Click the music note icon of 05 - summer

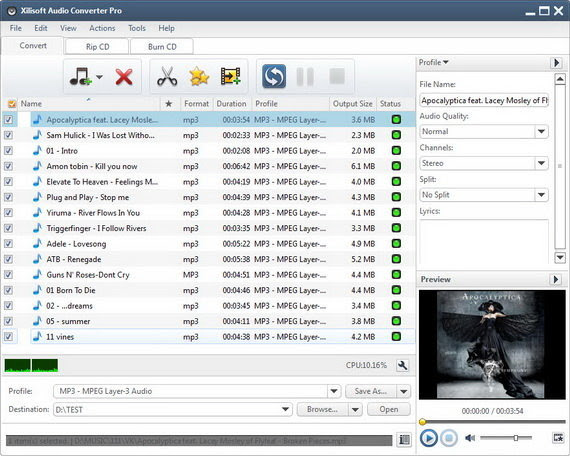(x=37, y=321)
